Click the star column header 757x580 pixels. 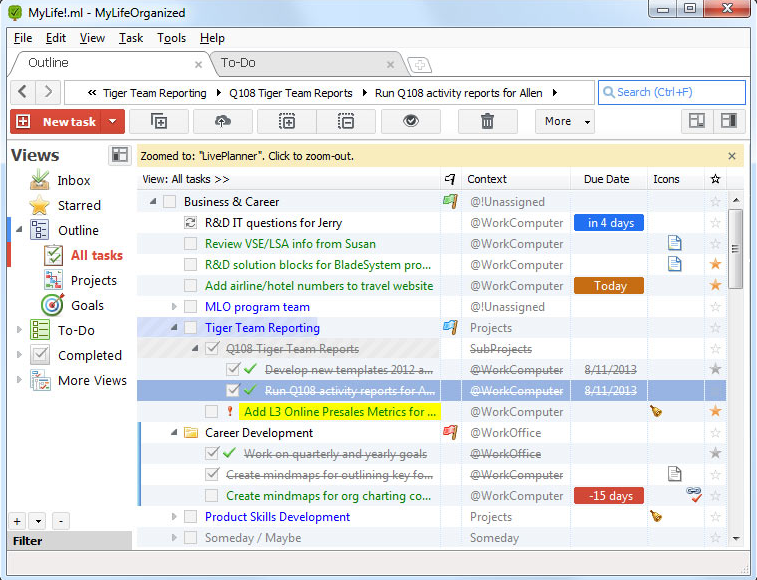[715, 179]
